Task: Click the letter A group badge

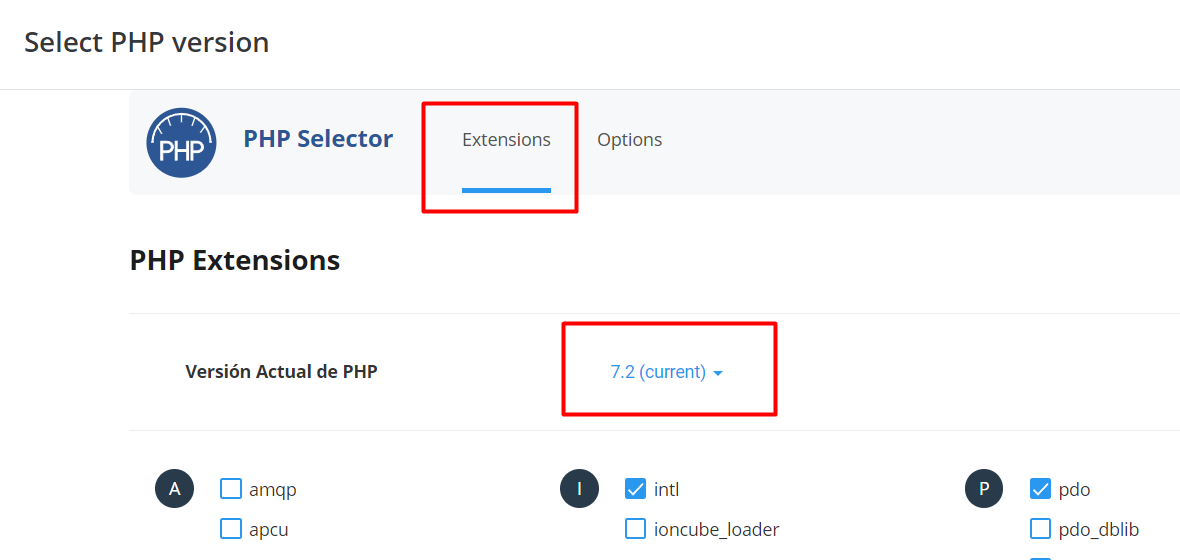Action: [x=175, y=489]
